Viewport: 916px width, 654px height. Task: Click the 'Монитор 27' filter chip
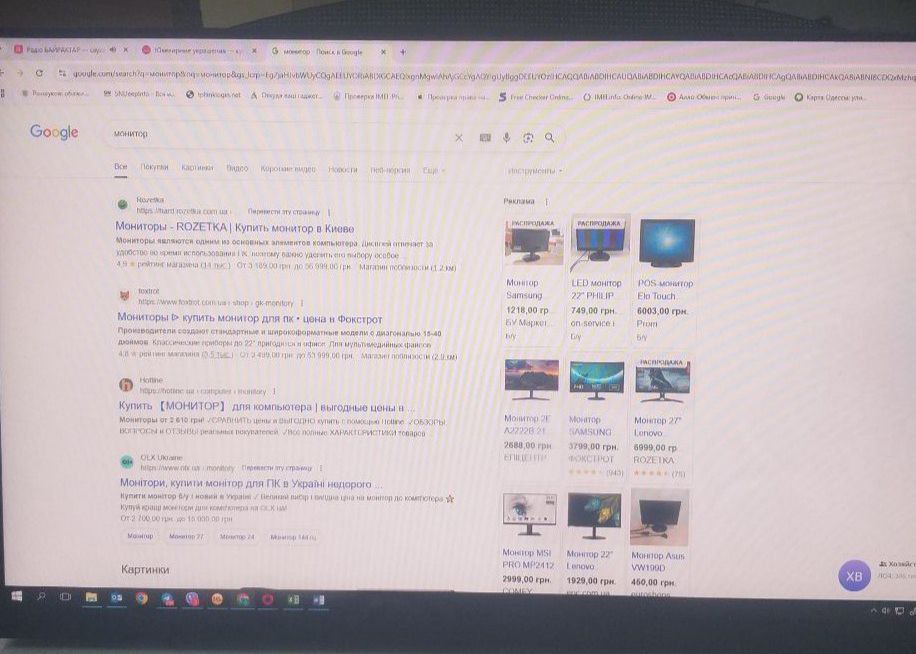[186, 537]
